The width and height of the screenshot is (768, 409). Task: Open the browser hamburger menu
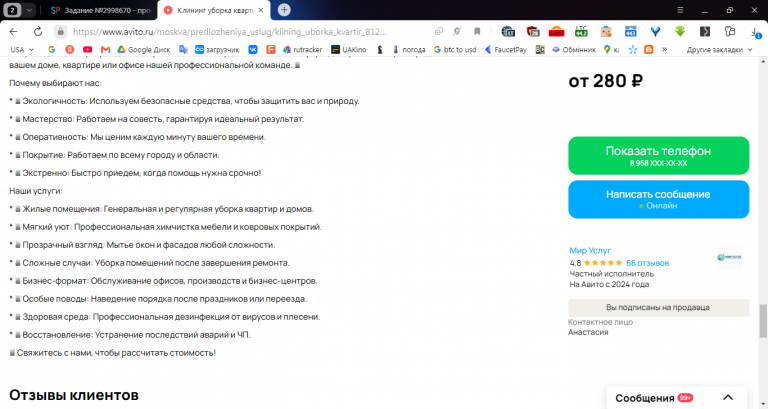[x=680, y=10]
